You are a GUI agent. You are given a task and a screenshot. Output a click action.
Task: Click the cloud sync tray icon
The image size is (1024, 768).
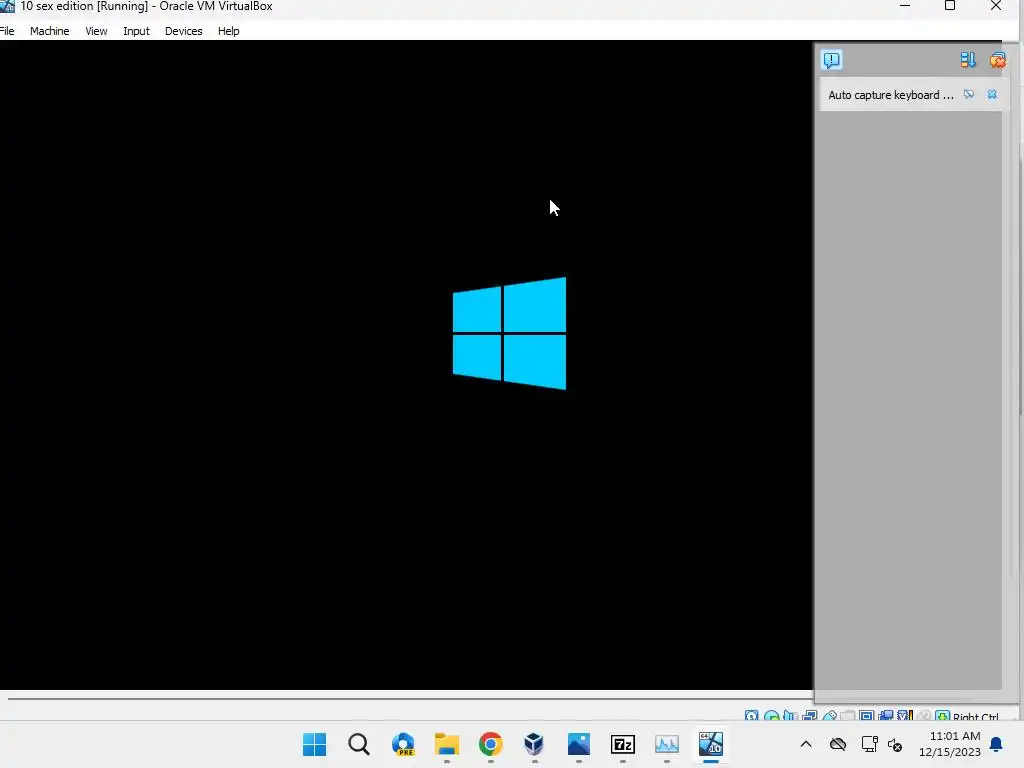838,744
